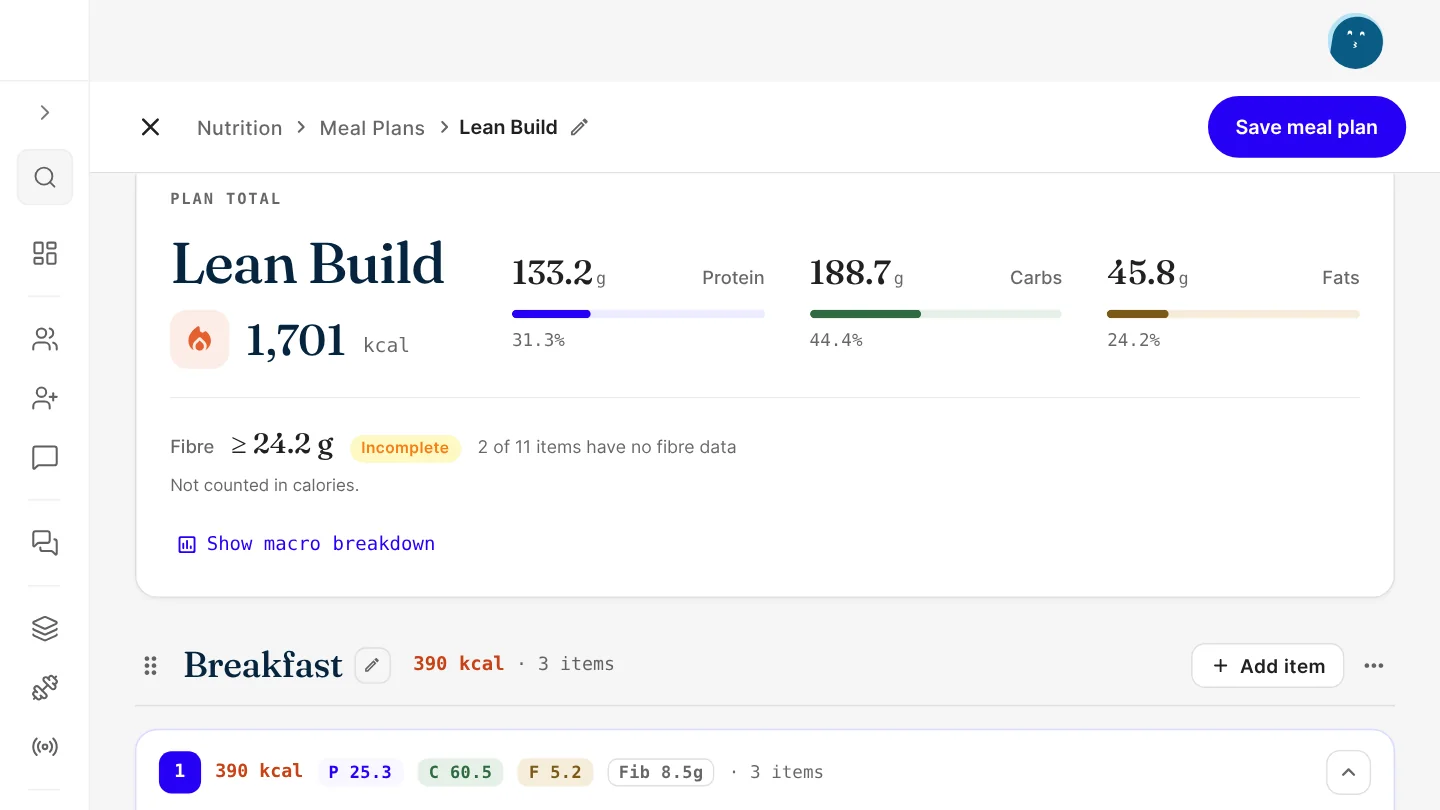Screen dimensions: 1440x810
Task: Click the F 5.2 fats tag
Action: point(555,772)
